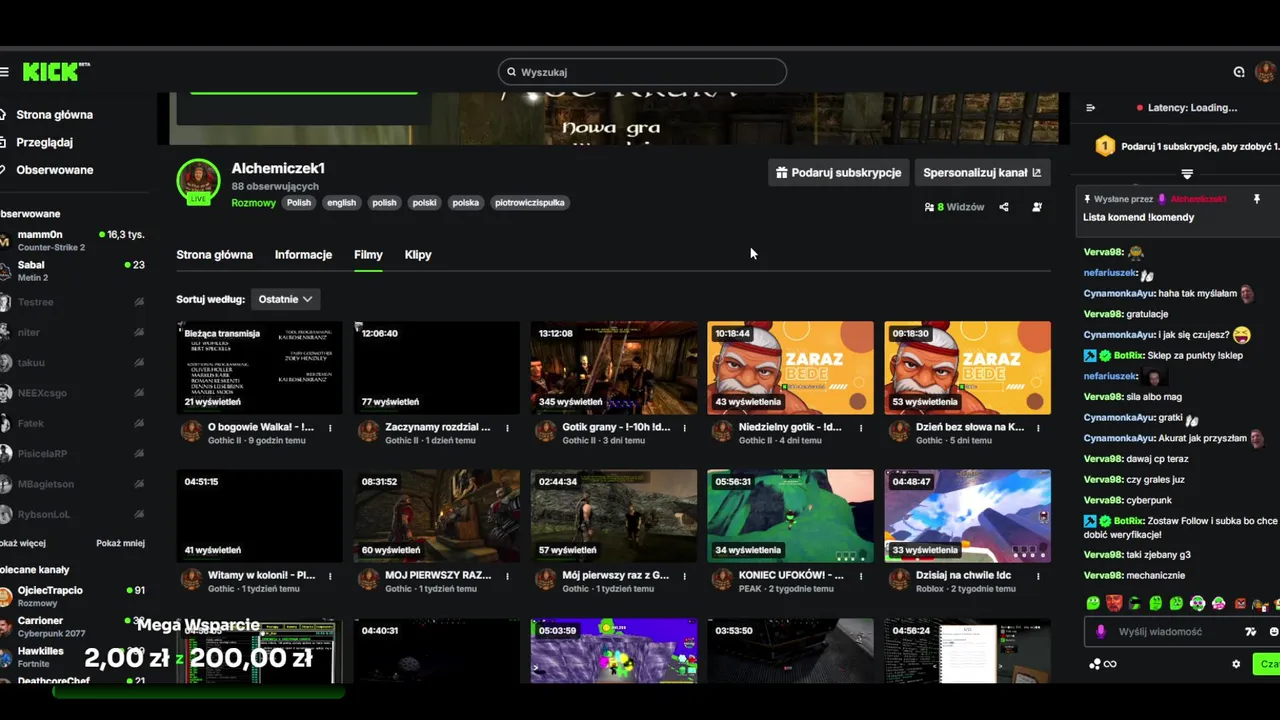This screenshot has height=720, width=1280.
Task: Open options menu for 'Gotik grany' video
Action: 685,428
